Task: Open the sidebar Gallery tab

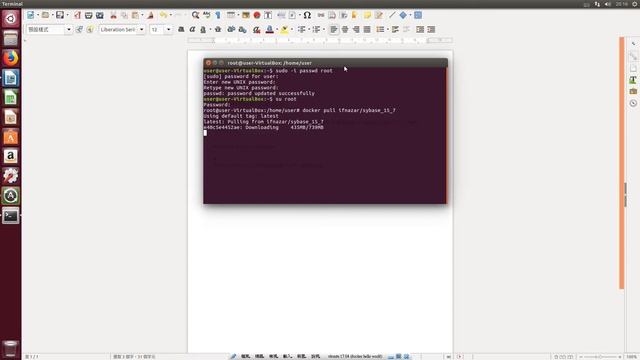Action: click(x=633, y=91)
